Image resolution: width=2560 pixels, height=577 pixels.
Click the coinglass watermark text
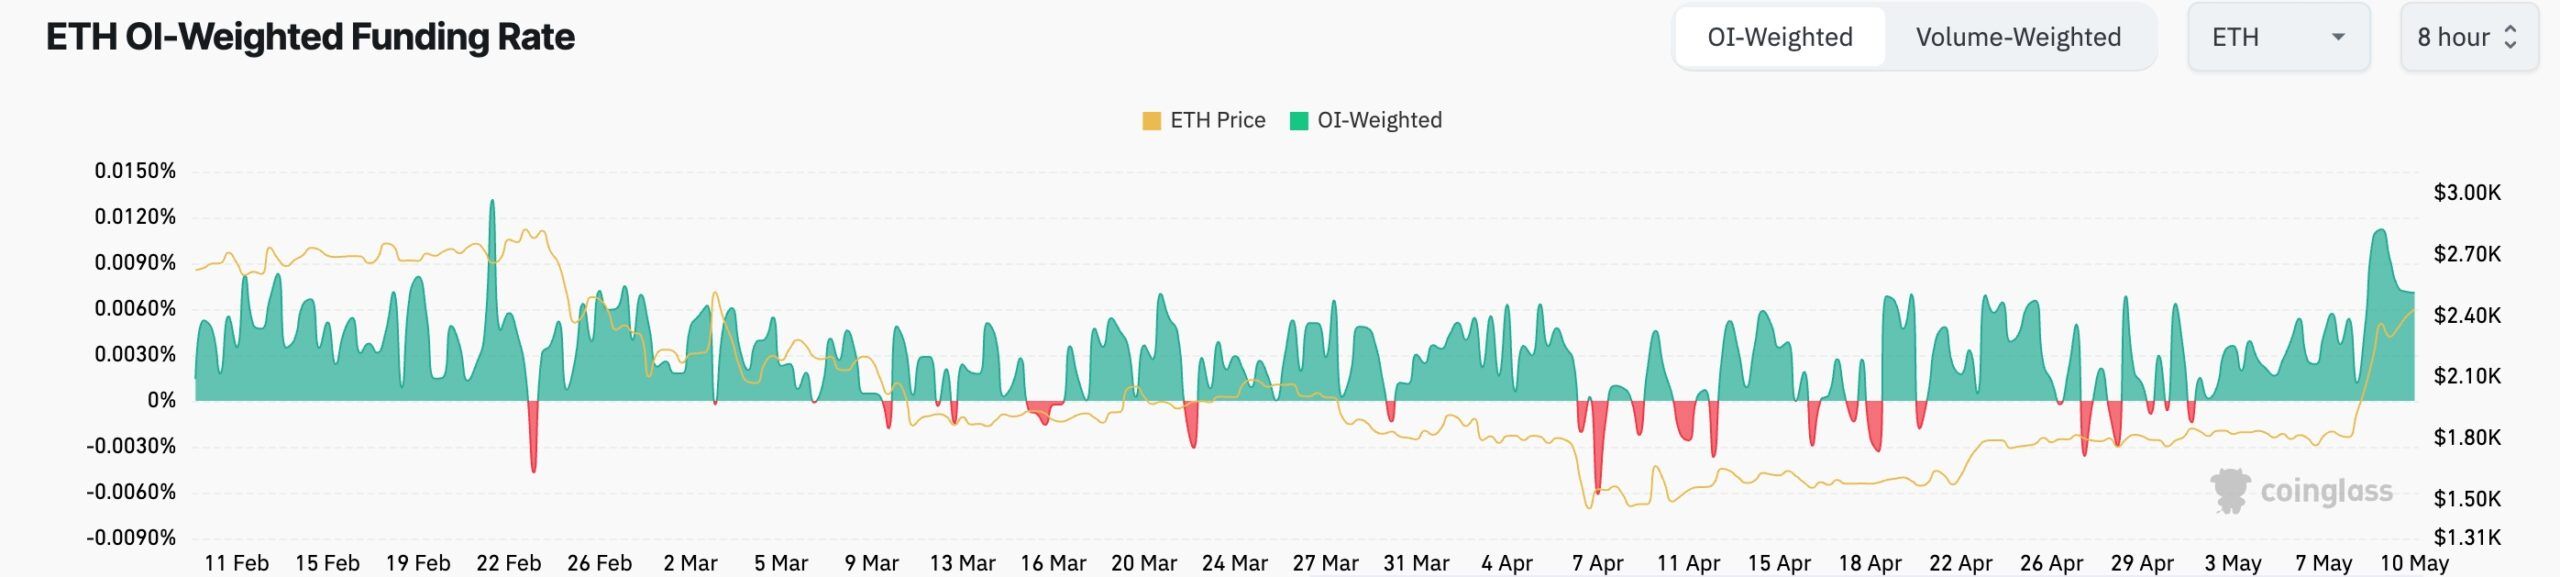click(2326, 491)
